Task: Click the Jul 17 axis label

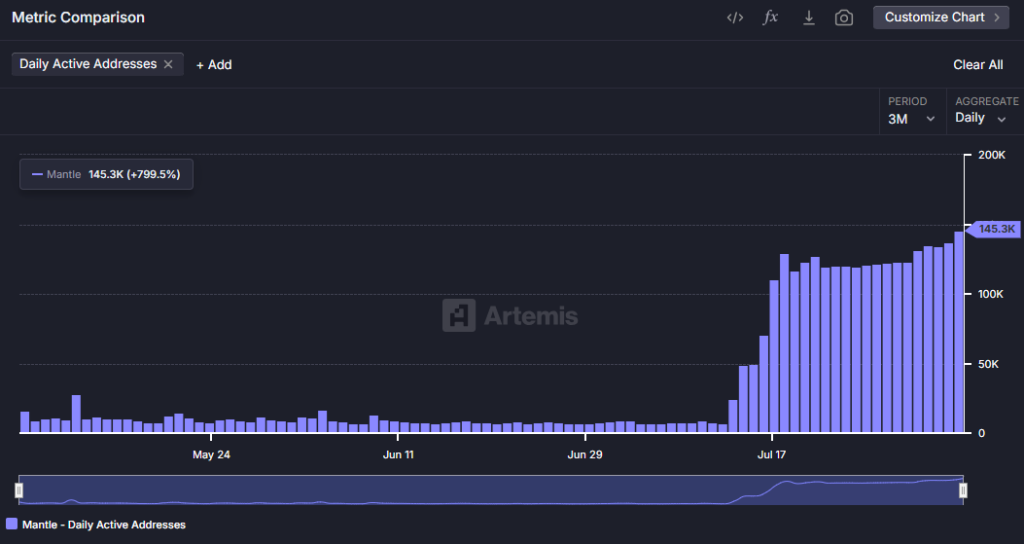Action: click(771, 455)
